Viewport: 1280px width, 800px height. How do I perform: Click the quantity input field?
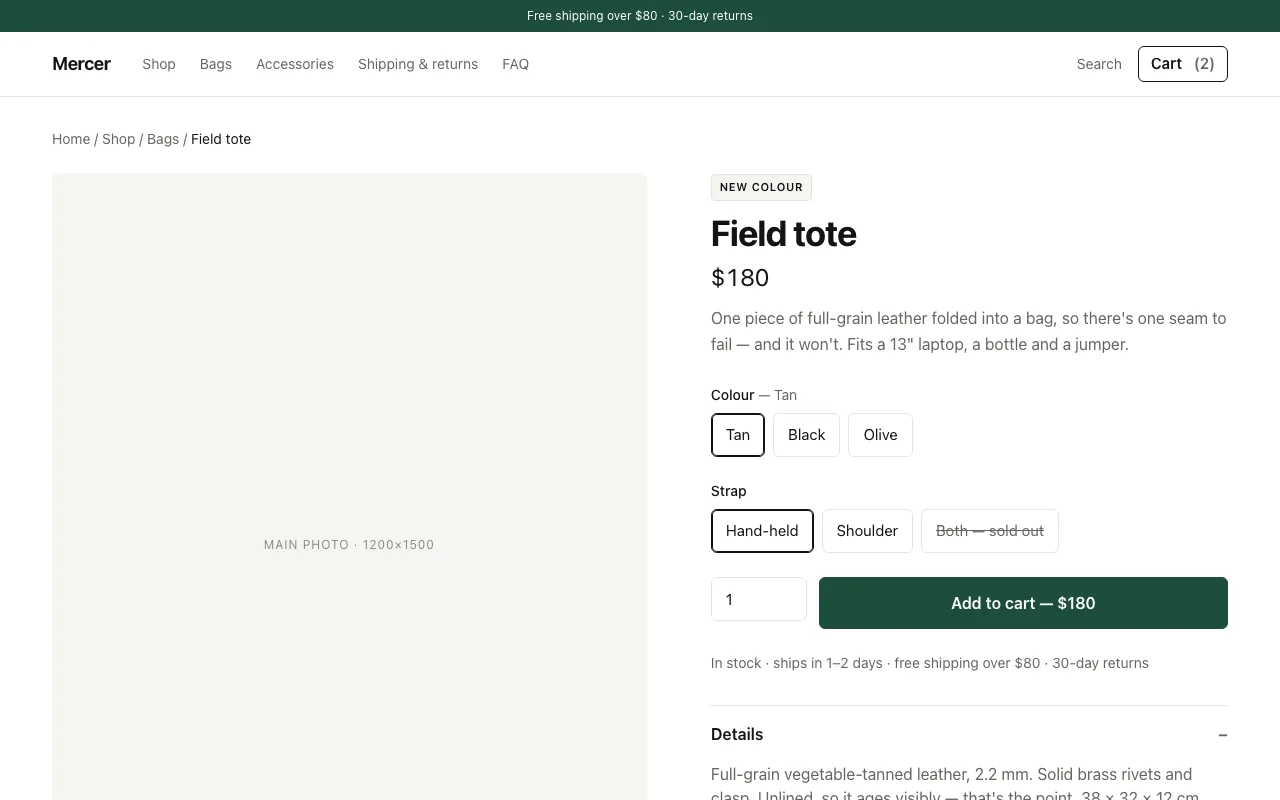point(759,599)
